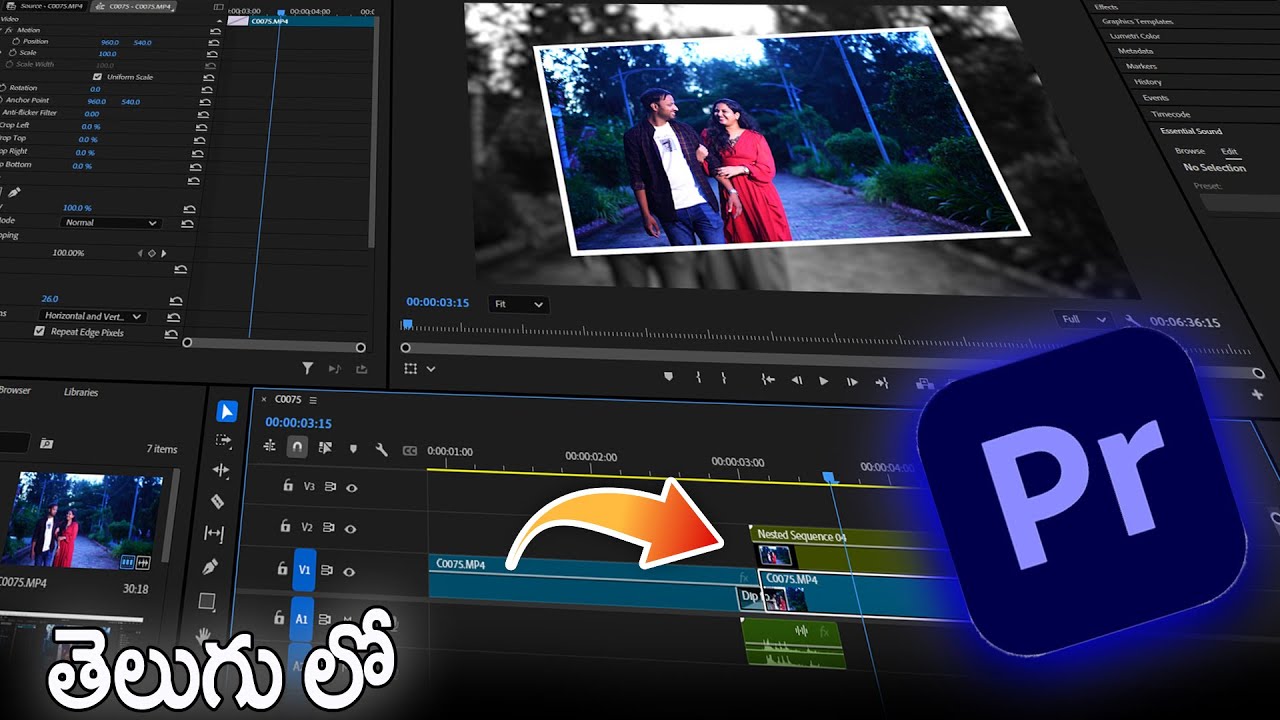Expand the safe margins overlay dropdown arrow
Viewport: 1280px width, 720px height.
431,369
